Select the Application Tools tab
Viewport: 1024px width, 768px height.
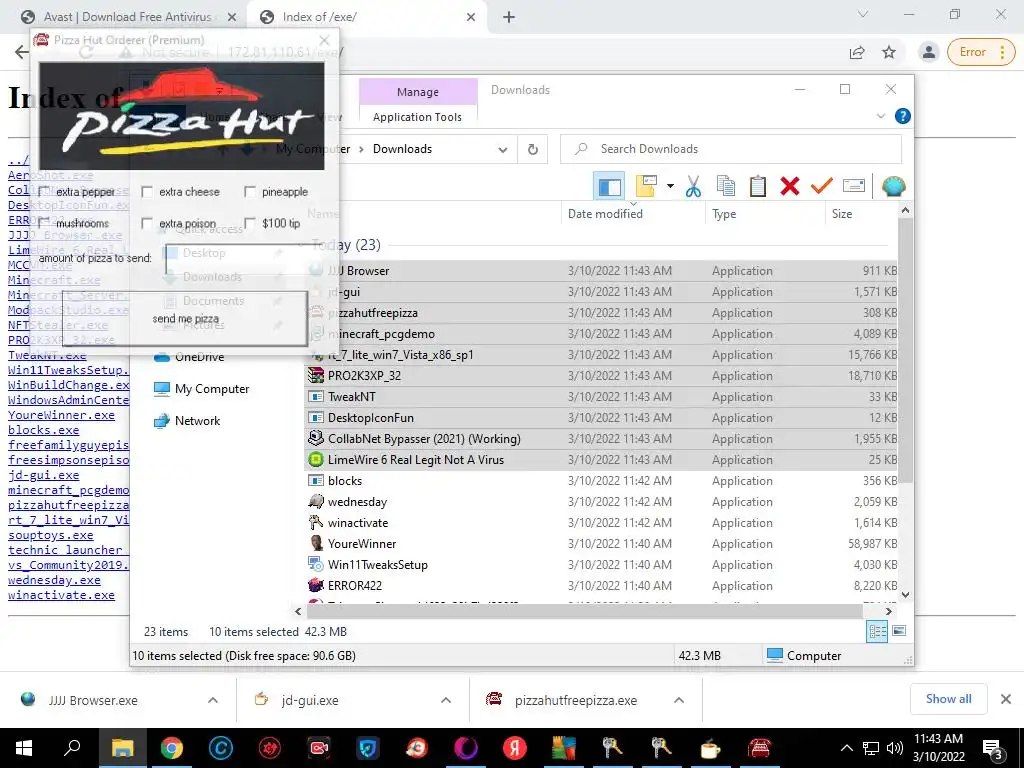click(417, 117)
